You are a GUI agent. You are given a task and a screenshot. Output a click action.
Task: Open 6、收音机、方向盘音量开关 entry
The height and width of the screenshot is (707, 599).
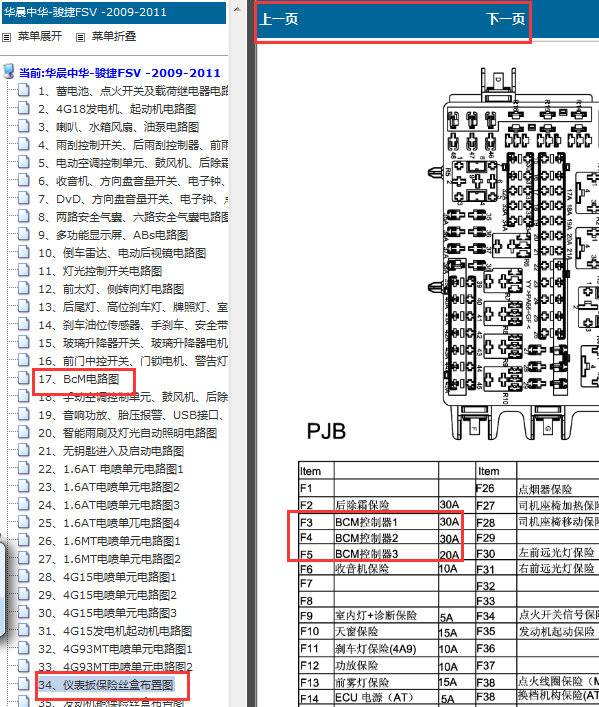point(132,181)
